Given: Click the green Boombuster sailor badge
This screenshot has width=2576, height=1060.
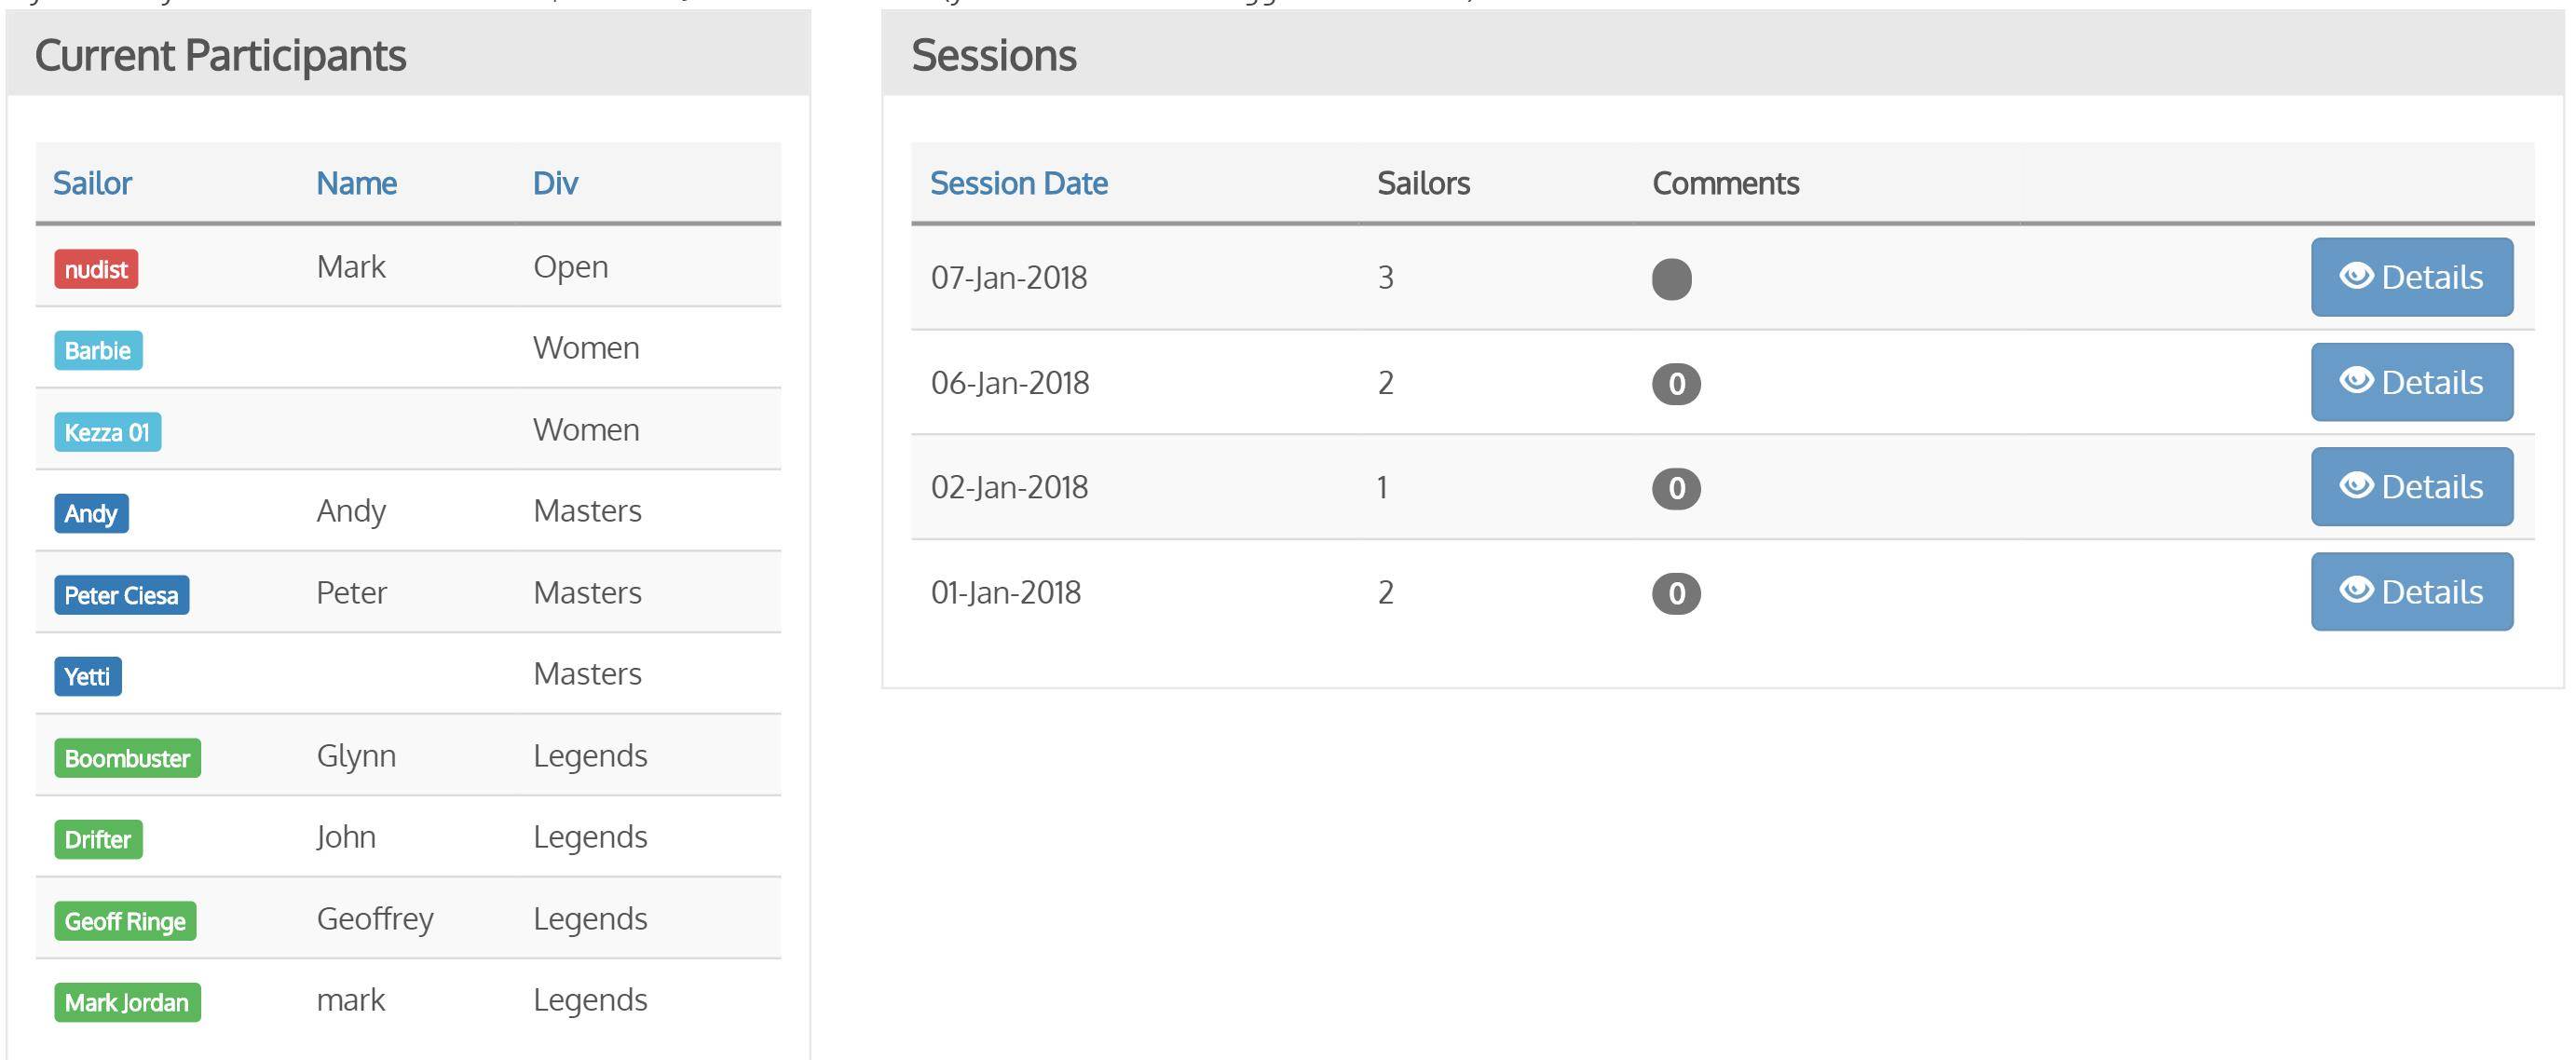Looking at the screenshot, I should [127, 758].
